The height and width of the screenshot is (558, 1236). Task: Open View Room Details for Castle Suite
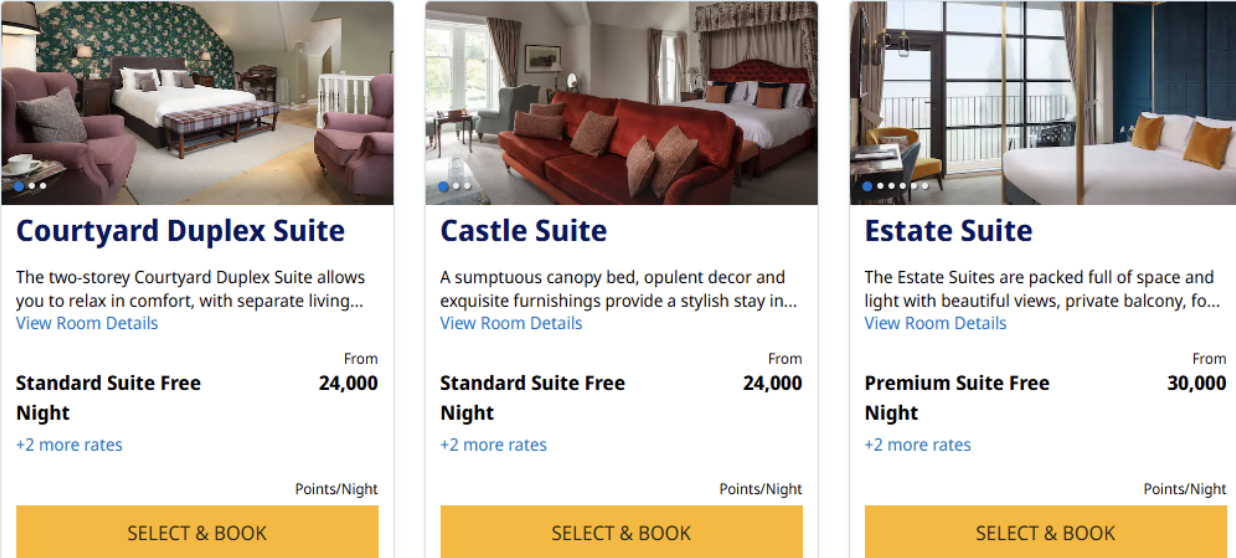pyautogui.click(x=511, y=323)
